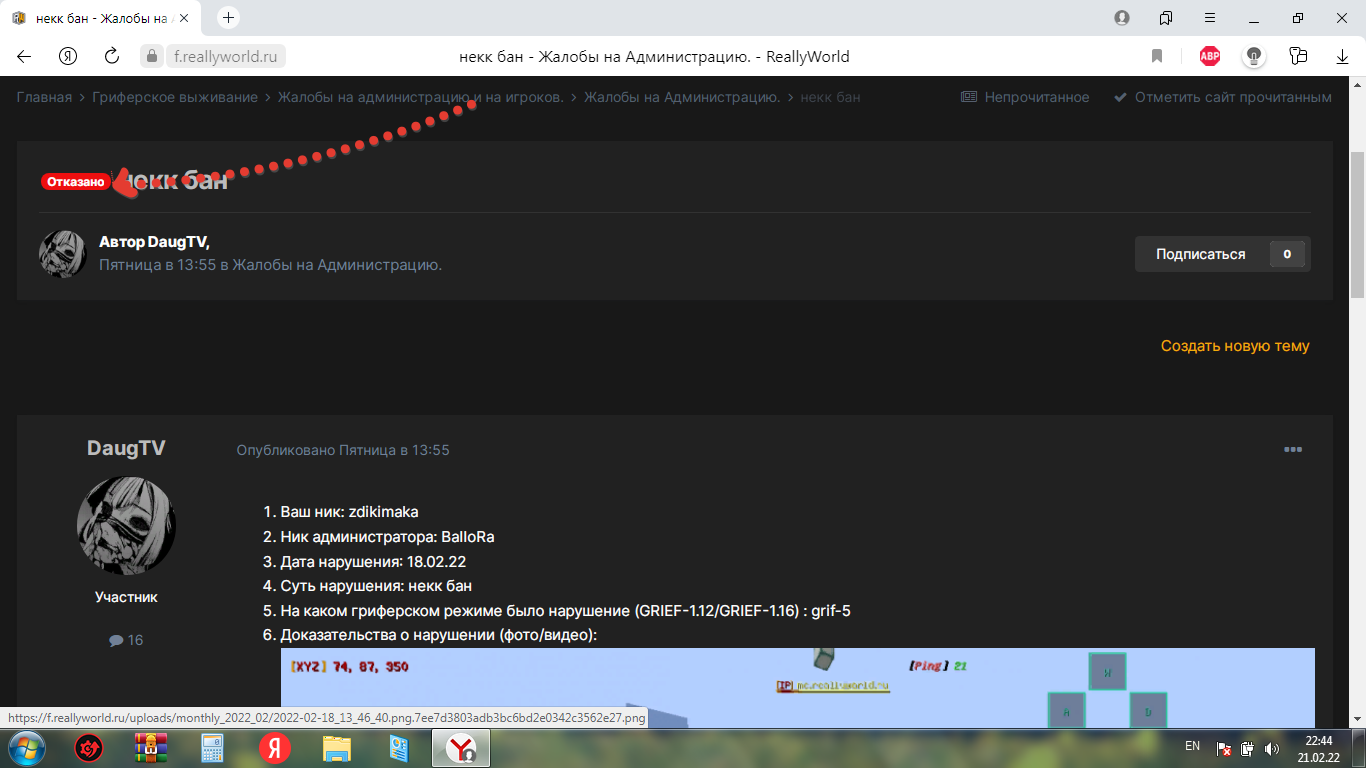Image resolution: width=1366 pixels, height=768 pixels.
Task: Open File Explorer from the taskbar
Action: pos(337,747)
